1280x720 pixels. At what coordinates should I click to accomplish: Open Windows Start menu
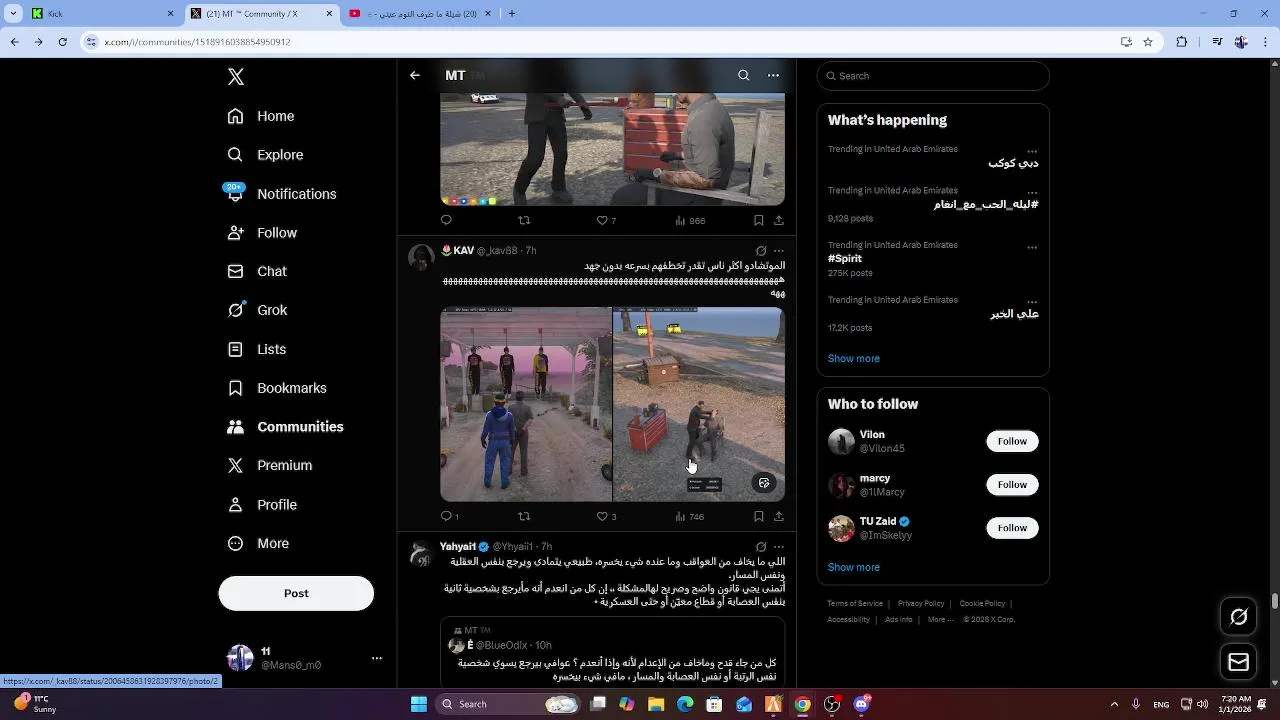click(419, 704)
